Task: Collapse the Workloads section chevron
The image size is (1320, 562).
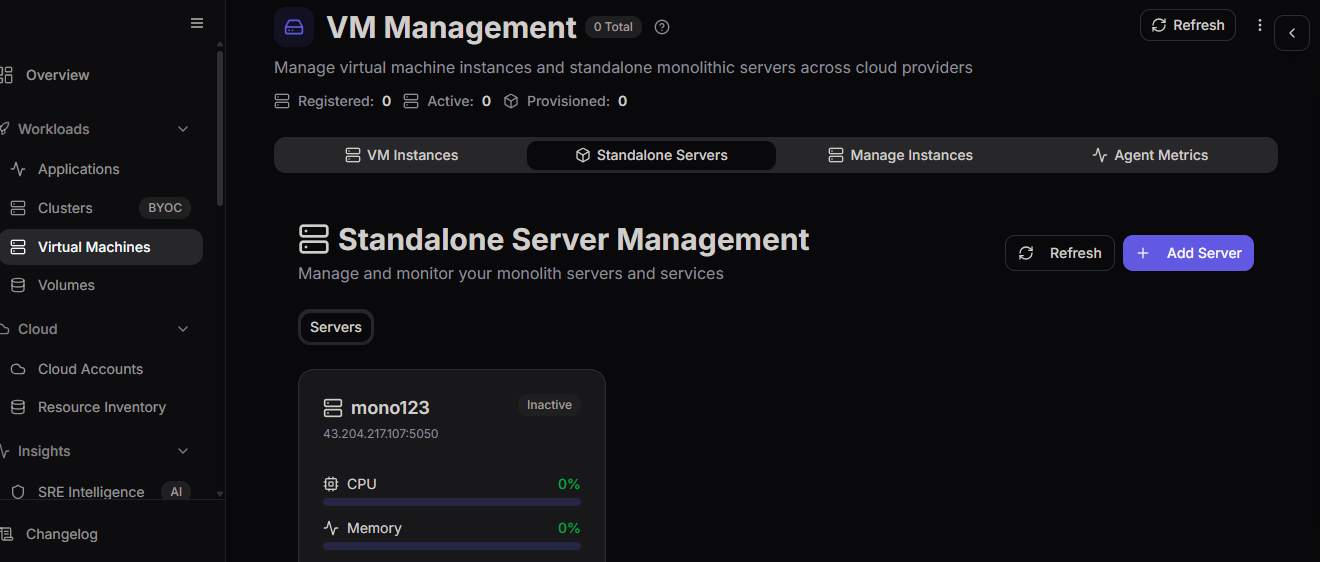Action: point(183,129)
